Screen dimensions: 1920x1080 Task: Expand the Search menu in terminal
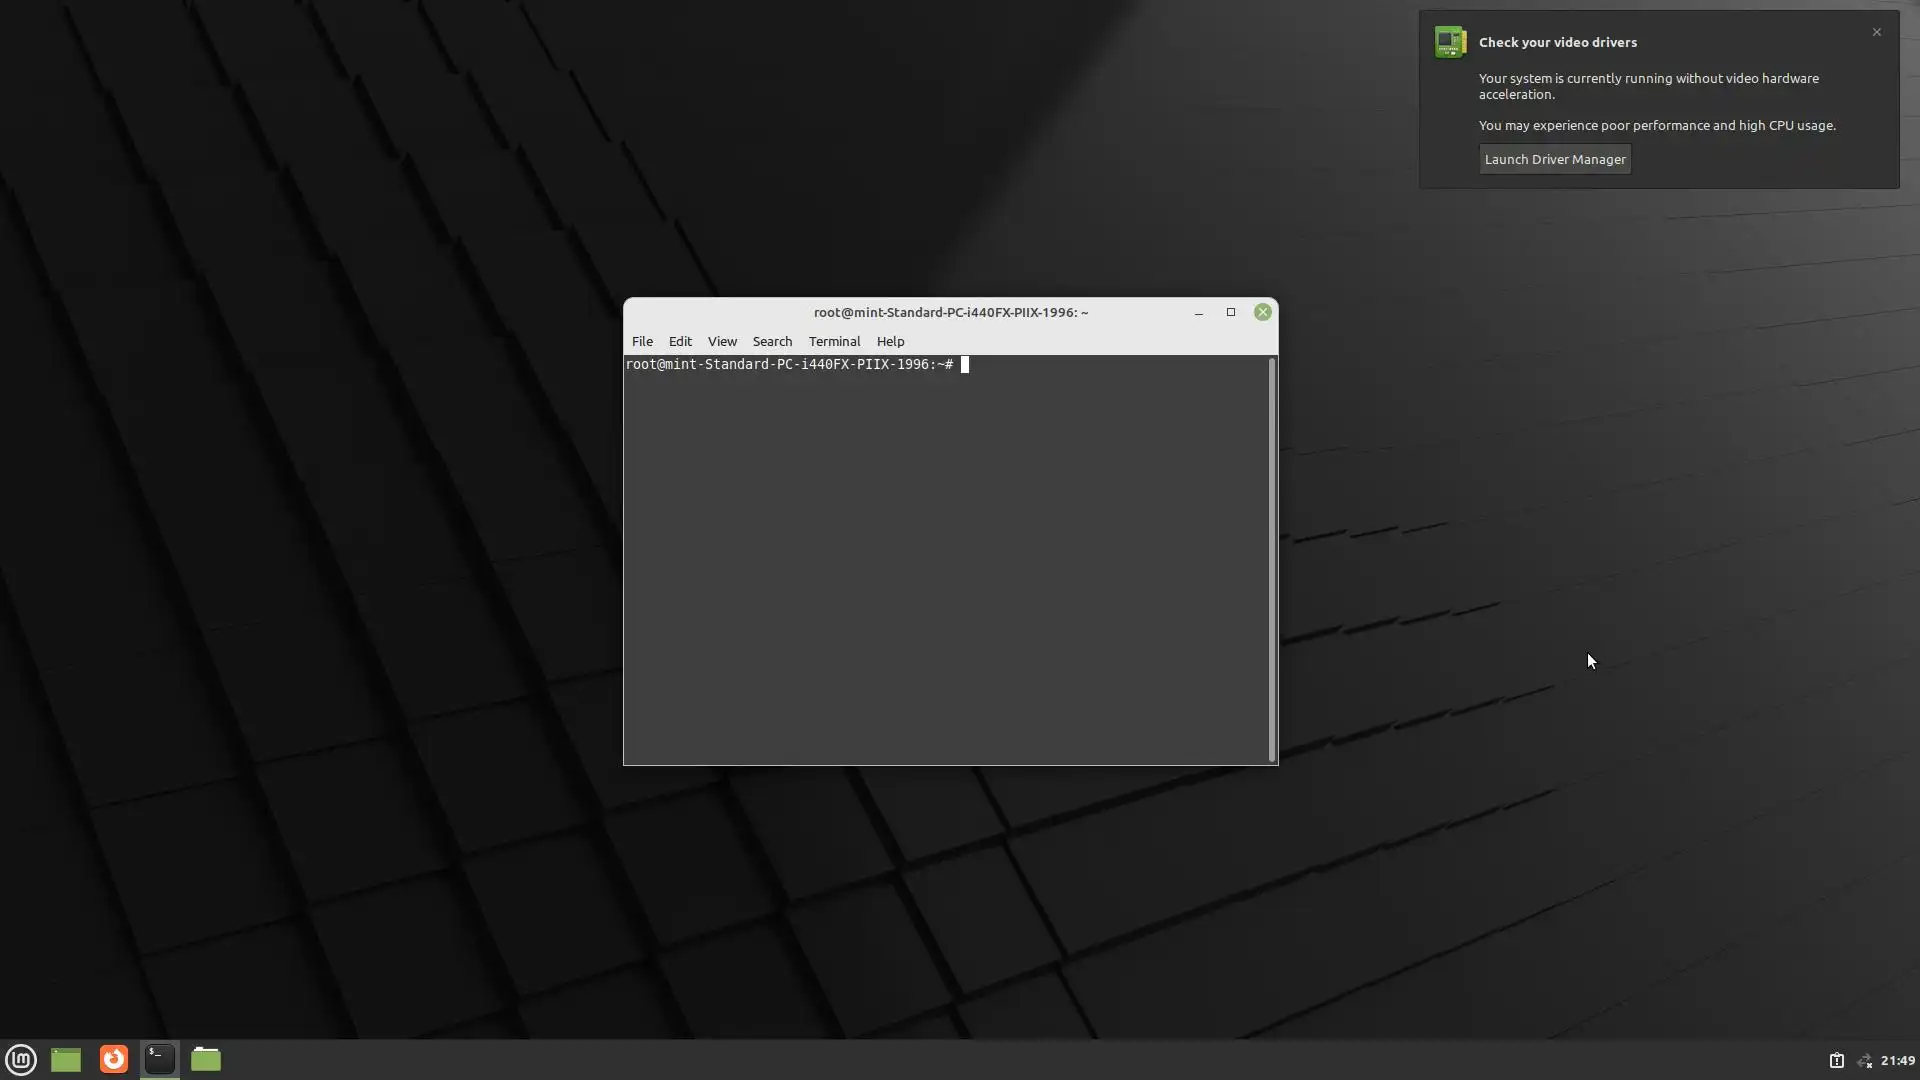(x=772, y=341)
